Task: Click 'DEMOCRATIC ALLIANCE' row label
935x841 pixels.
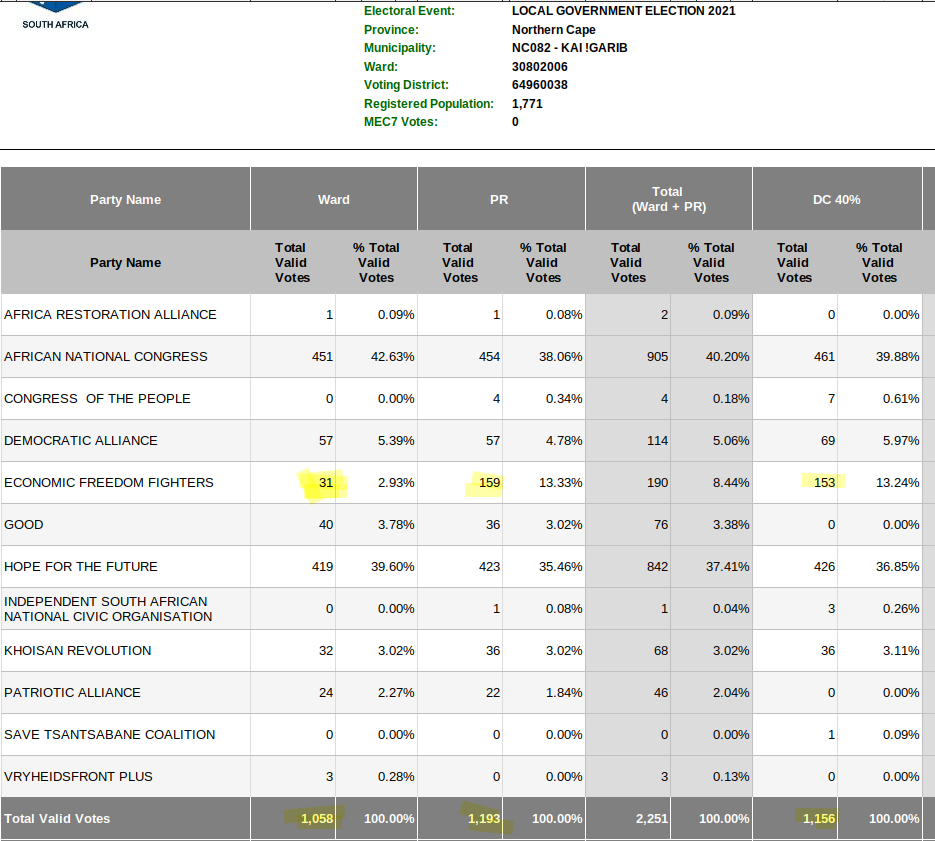Action: tap(81, 440)
